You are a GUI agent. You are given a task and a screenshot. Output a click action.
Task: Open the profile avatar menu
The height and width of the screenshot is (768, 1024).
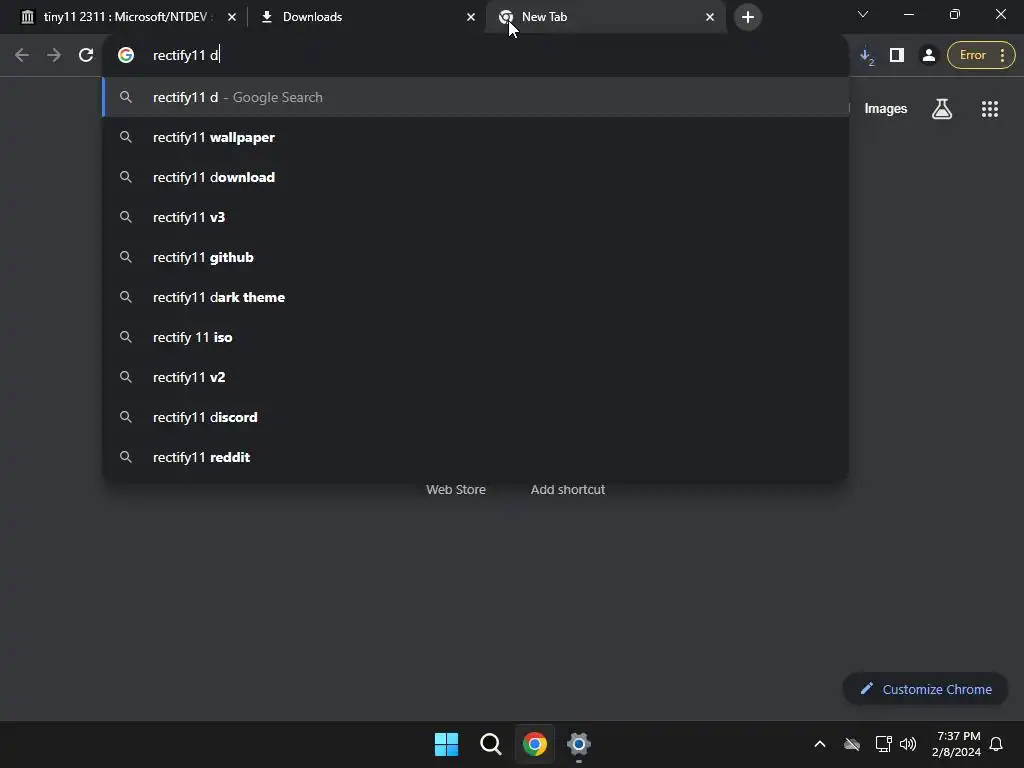928,56
